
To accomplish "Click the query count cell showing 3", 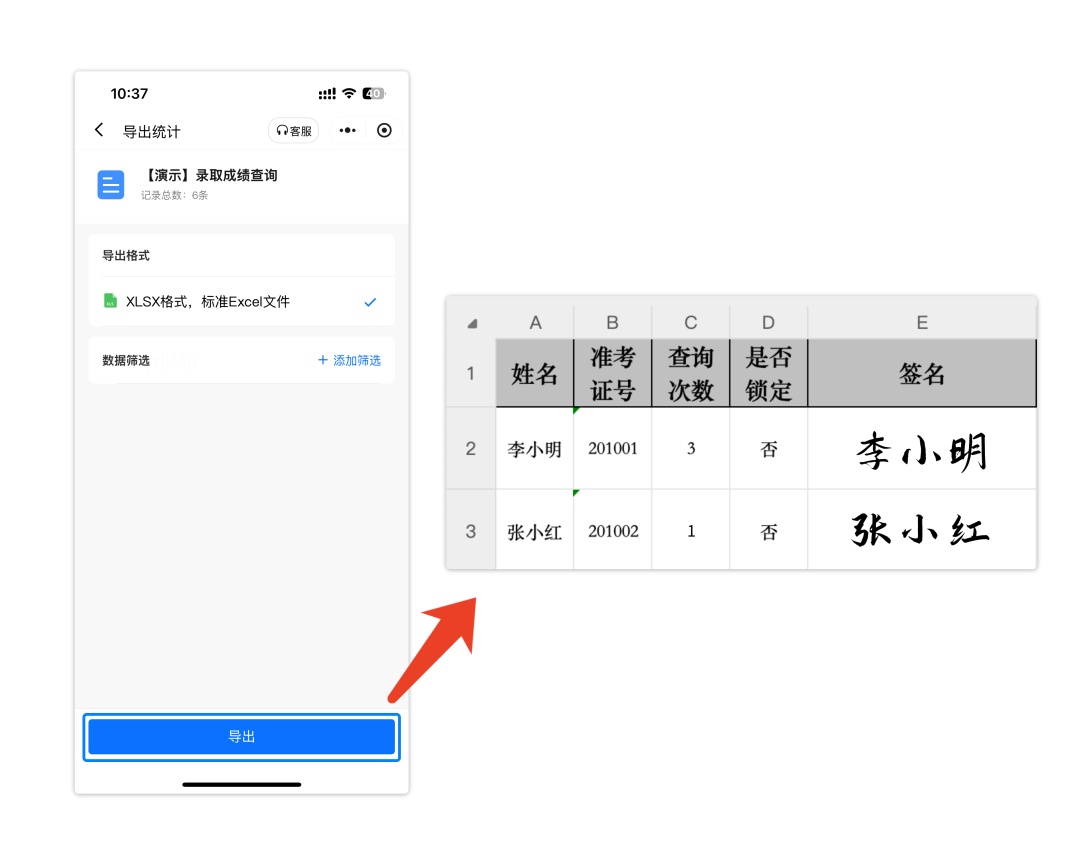I will pos(691,449).
